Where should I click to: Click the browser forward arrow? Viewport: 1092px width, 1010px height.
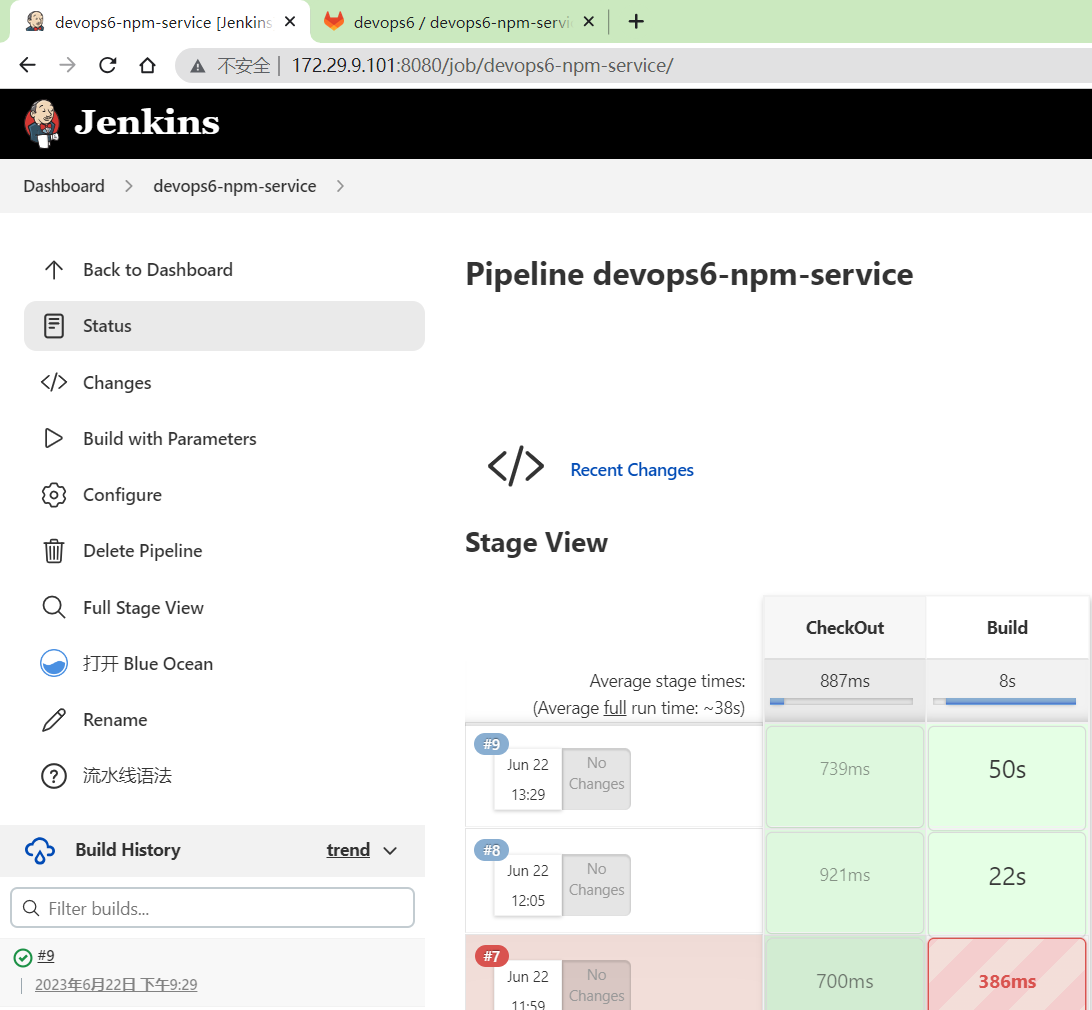(68, 65)
